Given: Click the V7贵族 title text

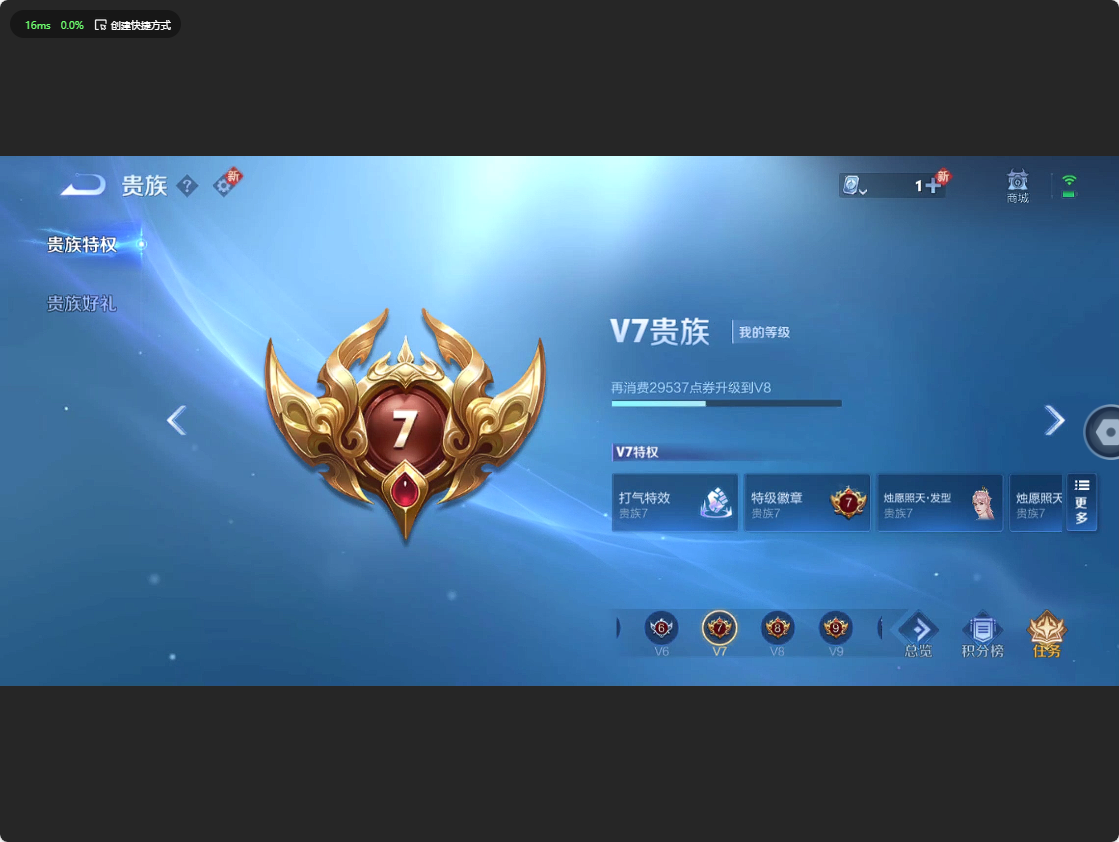Looking at the screenshot, I should (660, 332).
